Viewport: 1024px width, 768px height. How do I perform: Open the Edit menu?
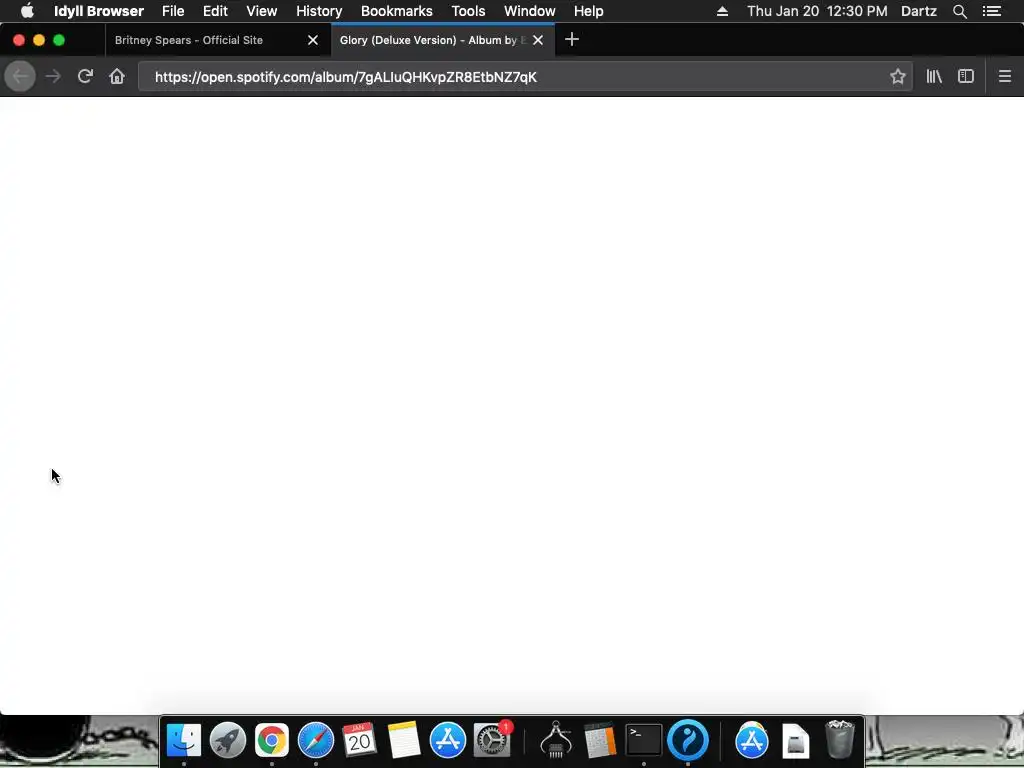215,11
